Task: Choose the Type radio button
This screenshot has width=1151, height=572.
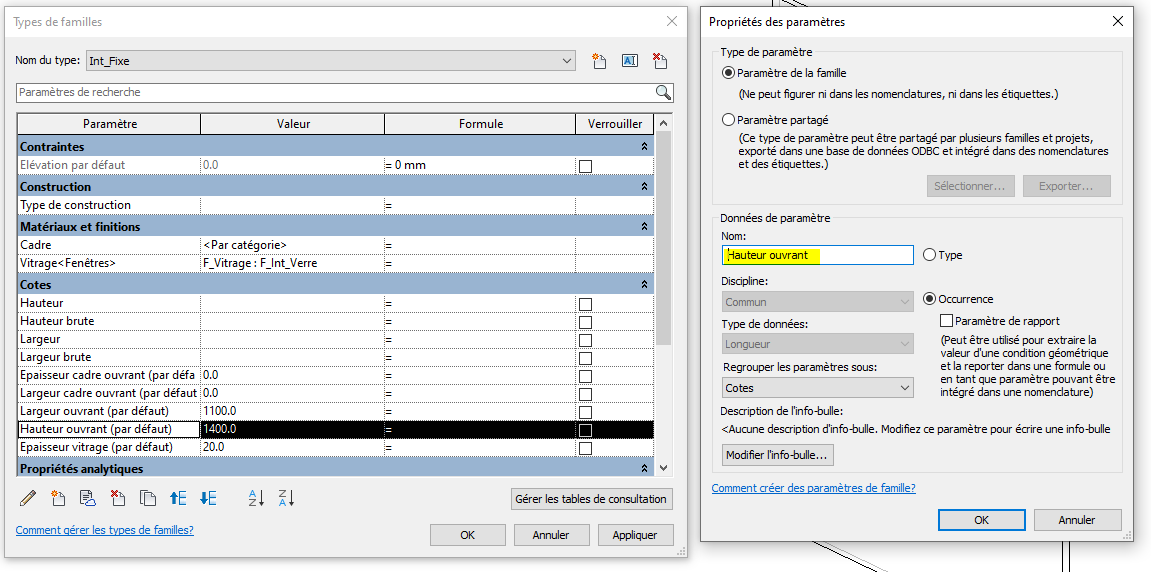Action: point(930,255)
